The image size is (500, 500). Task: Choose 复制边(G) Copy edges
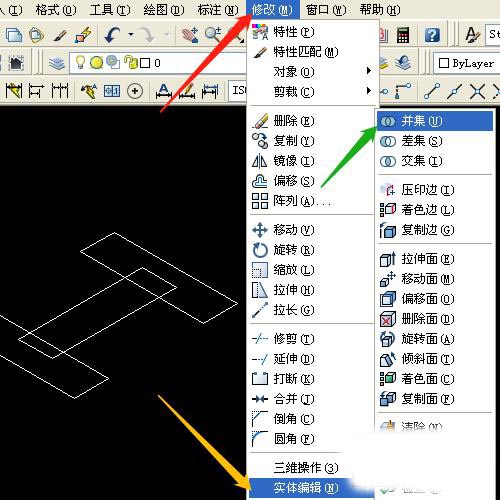point(435,230)
